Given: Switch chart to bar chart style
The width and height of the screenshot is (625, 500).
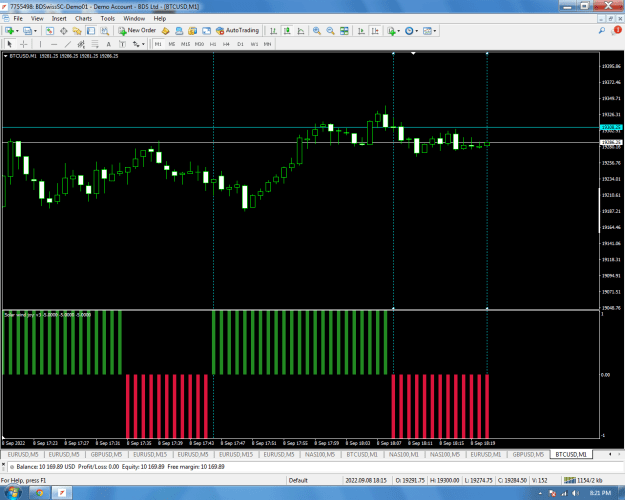Looking at the screenshot, I should 273,31.
